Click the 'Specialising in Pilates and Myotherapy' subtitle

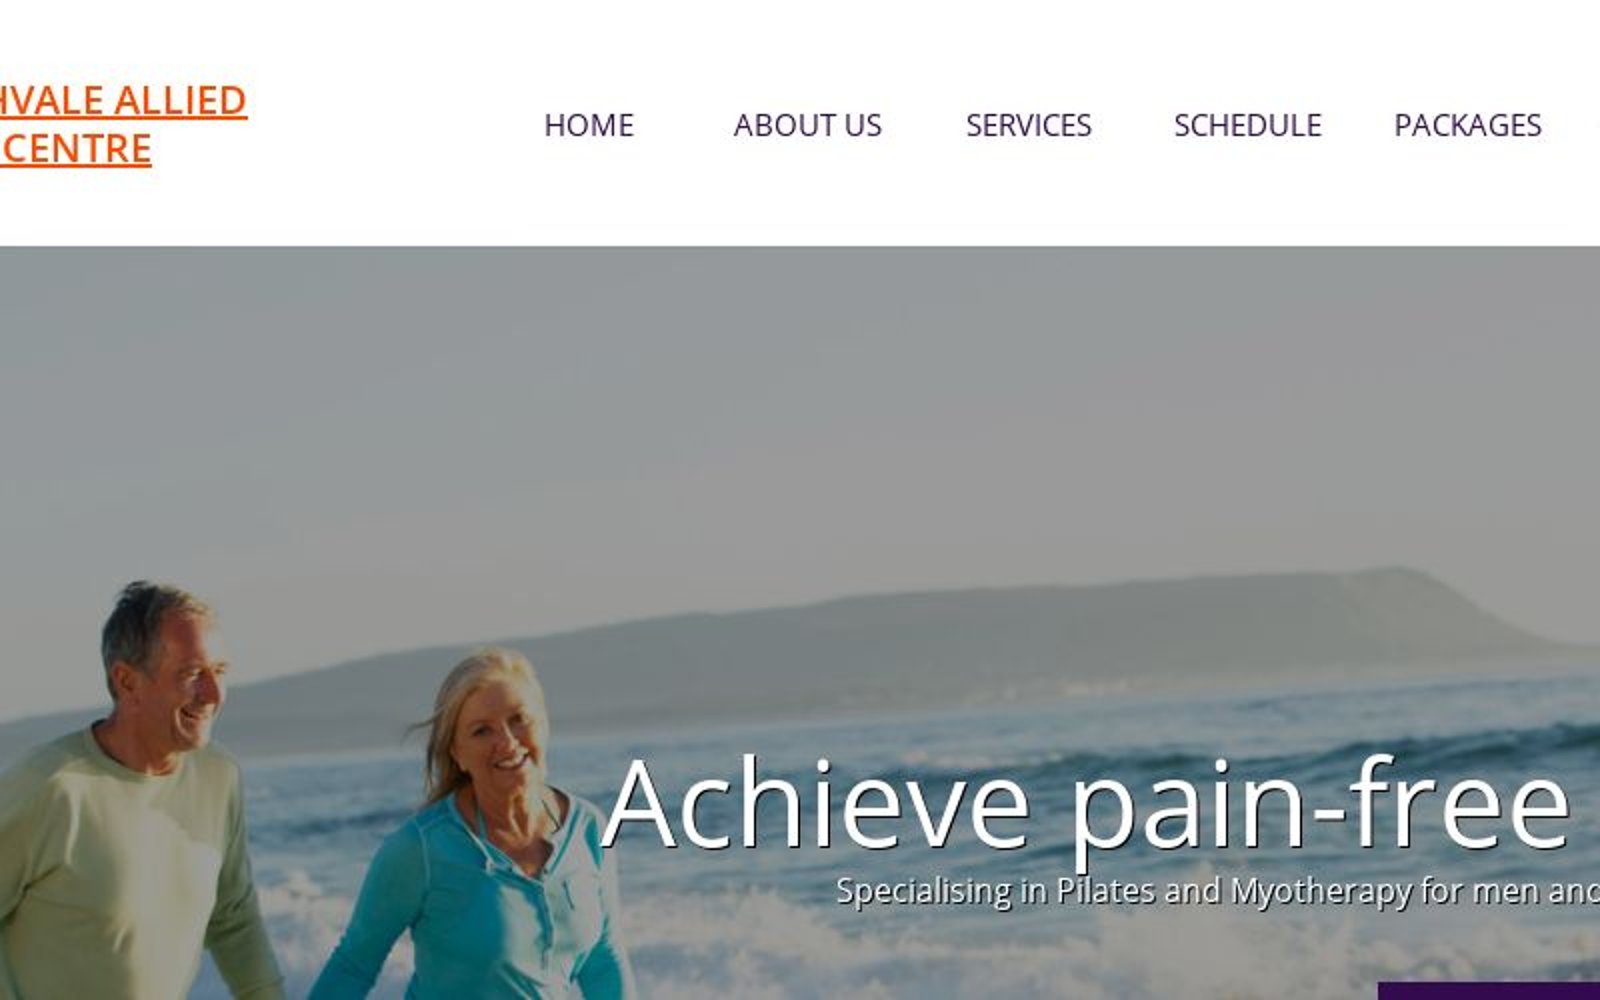tap(1217, 890)
